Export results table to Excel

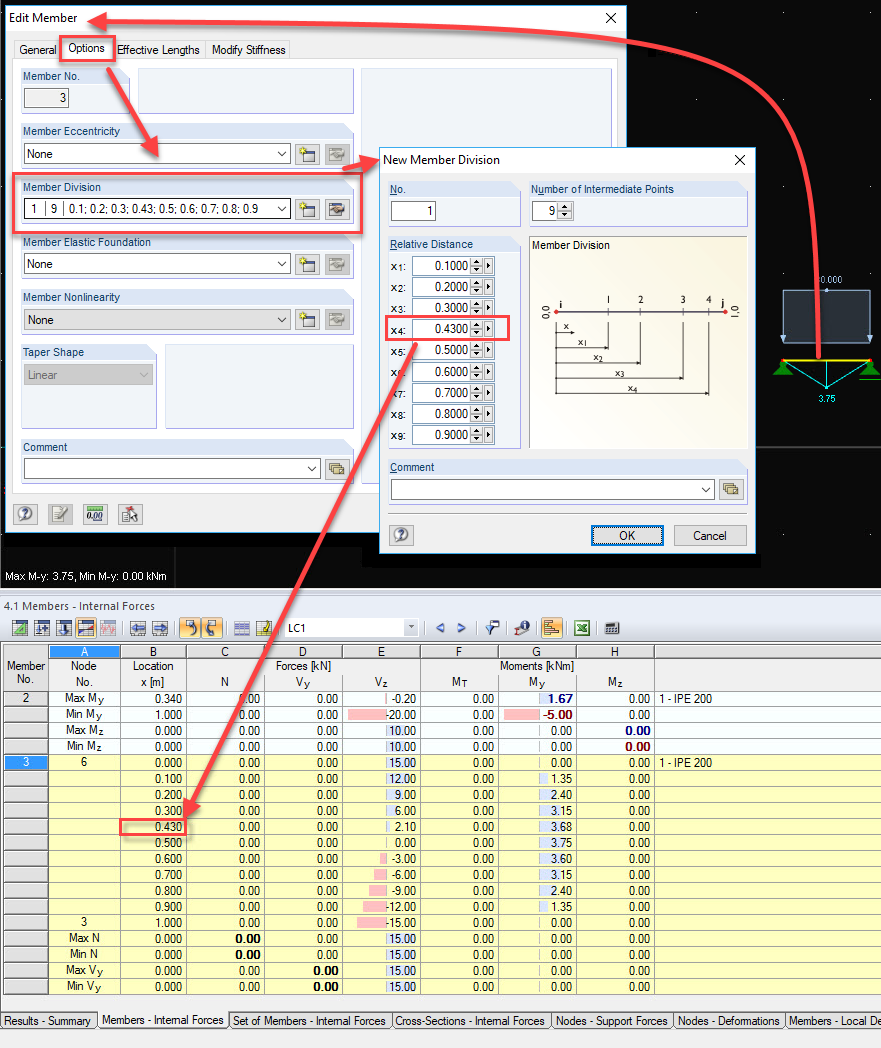point(582,628)
